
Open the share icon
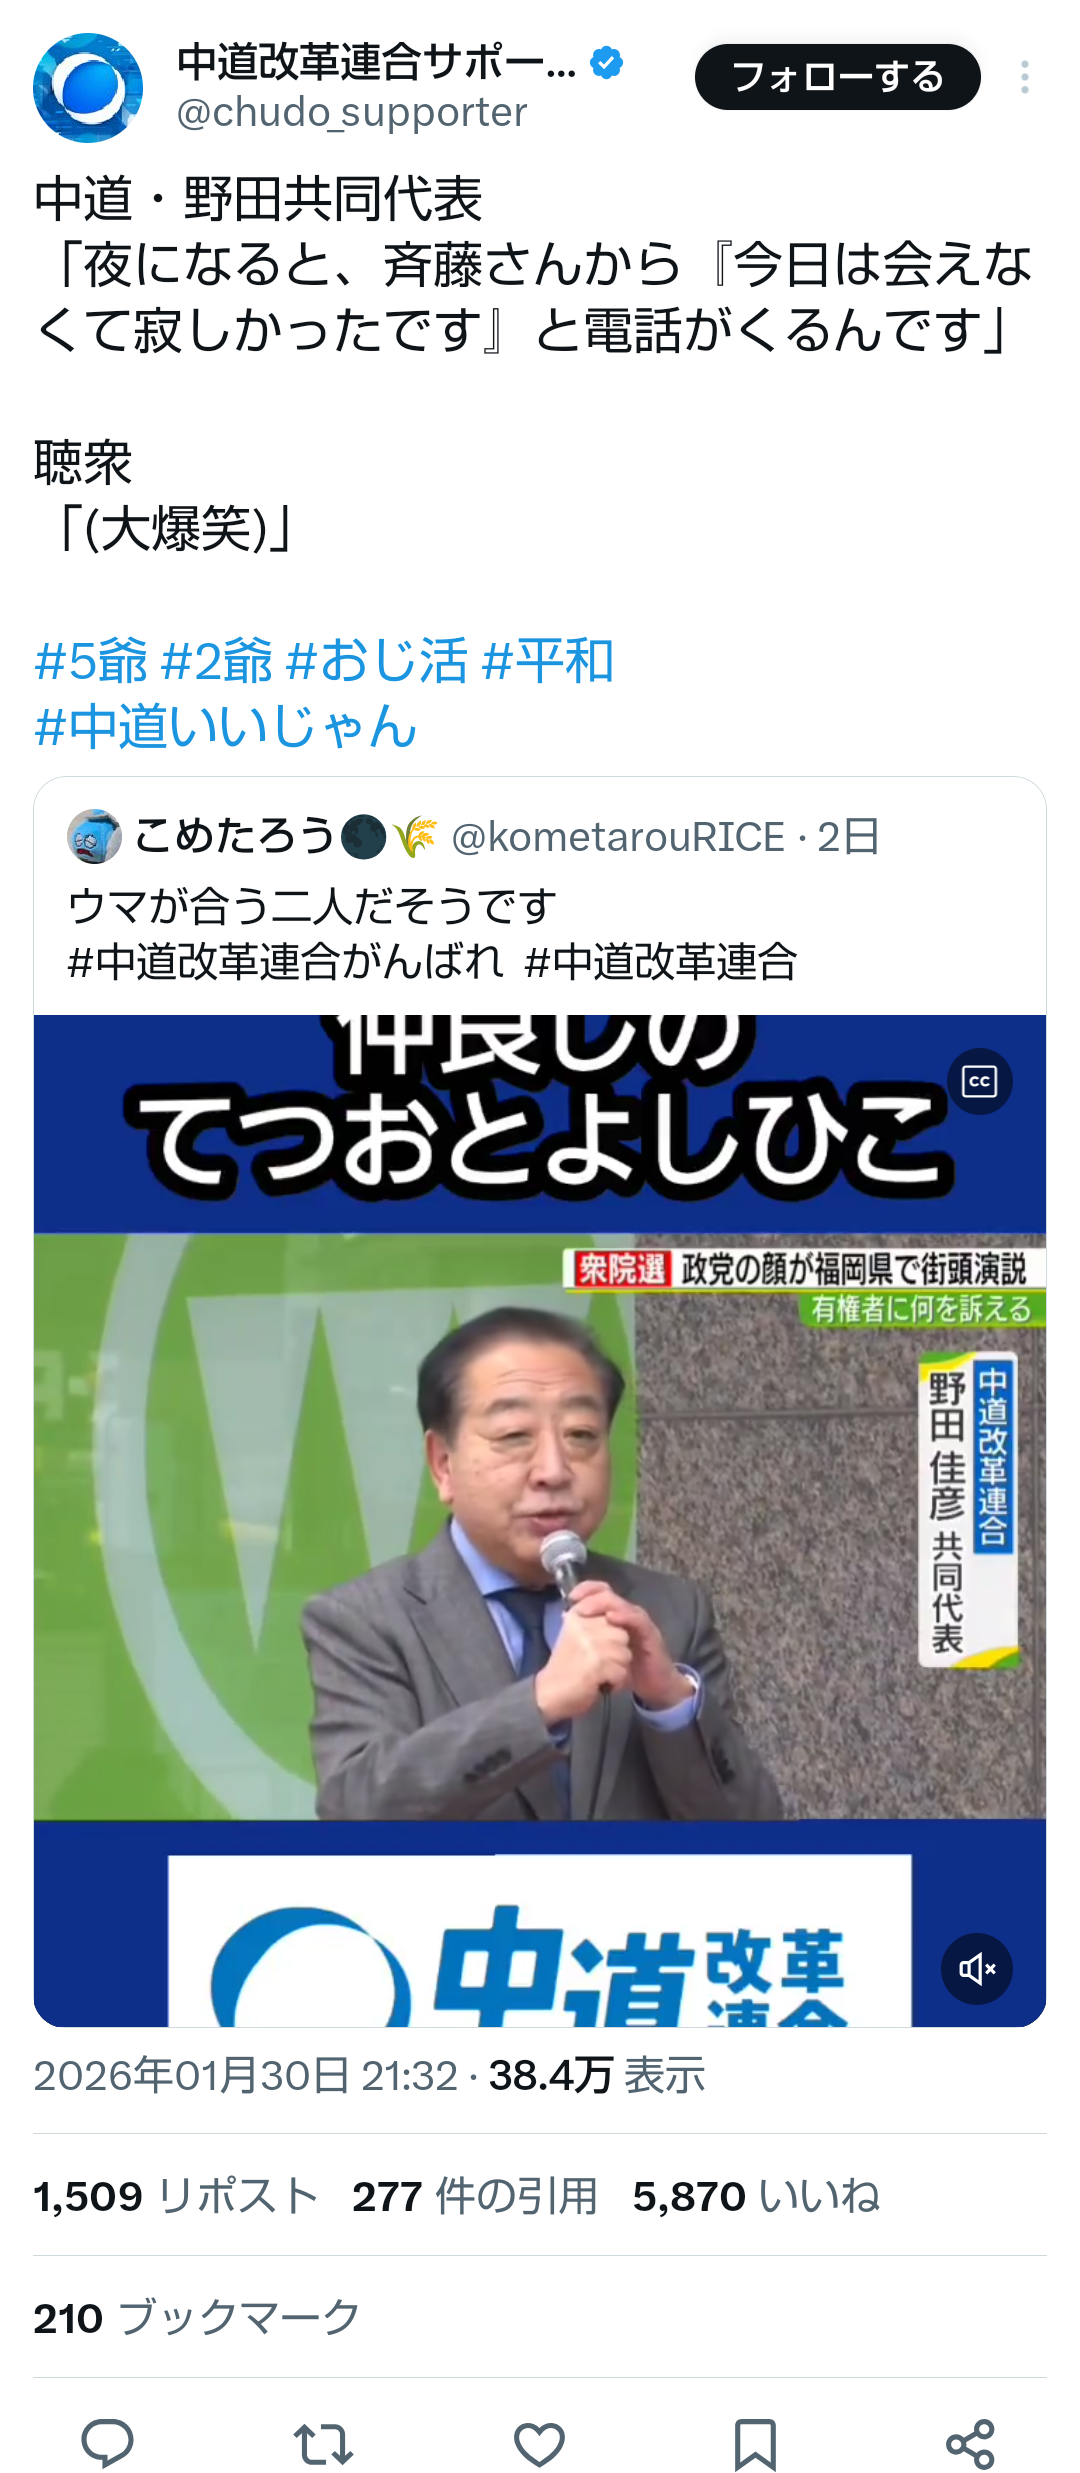click(x=971, y=2444)
